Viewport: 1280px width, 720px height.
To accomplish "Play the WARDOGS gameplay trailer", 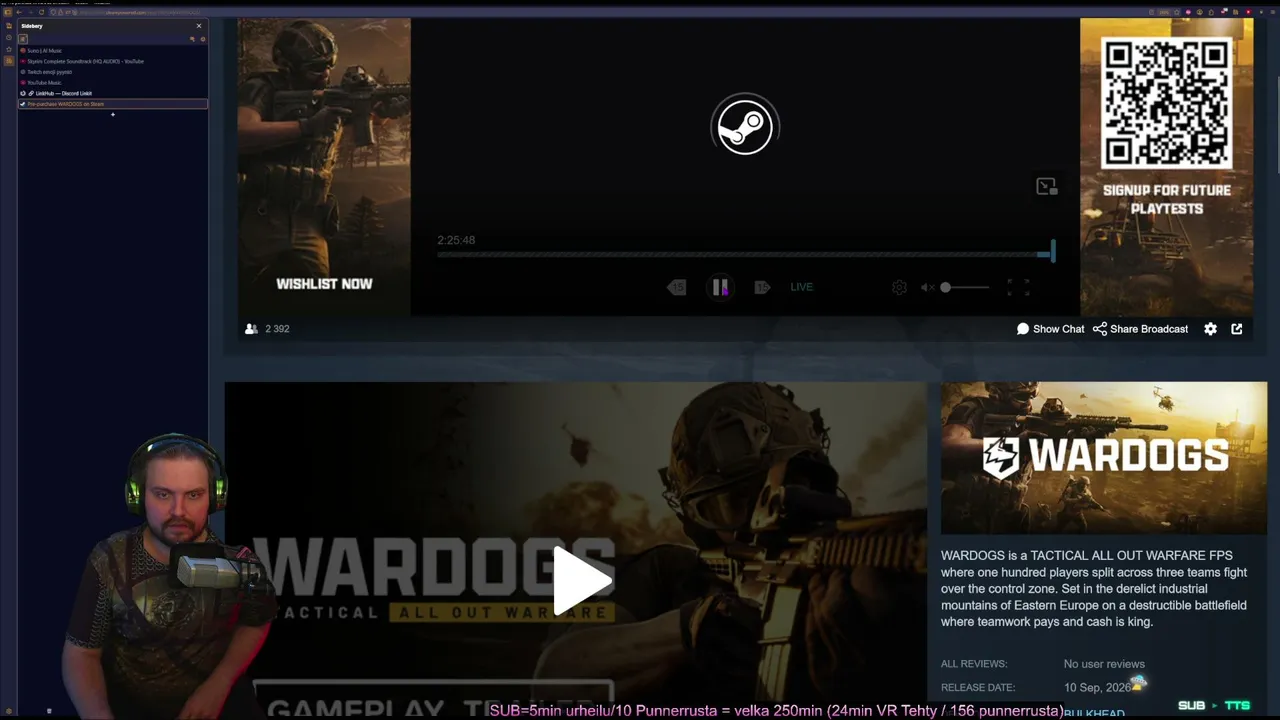I will tap(582, 580).
